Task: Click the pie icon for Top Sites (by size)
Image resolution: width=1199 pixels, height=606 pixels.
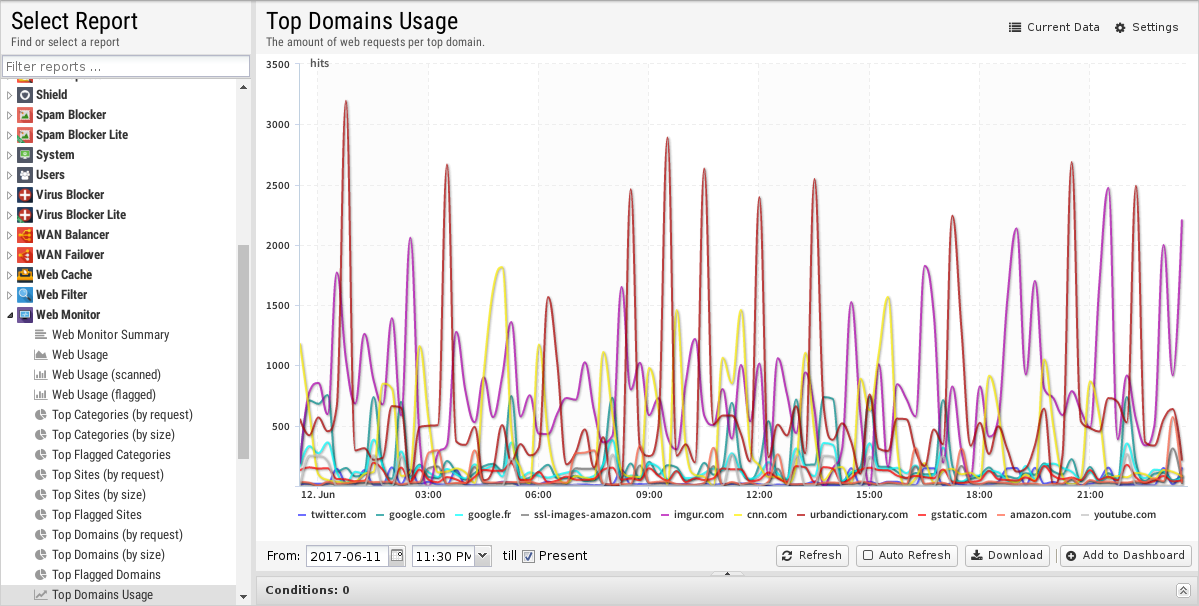Action: (x=41, y=494)
